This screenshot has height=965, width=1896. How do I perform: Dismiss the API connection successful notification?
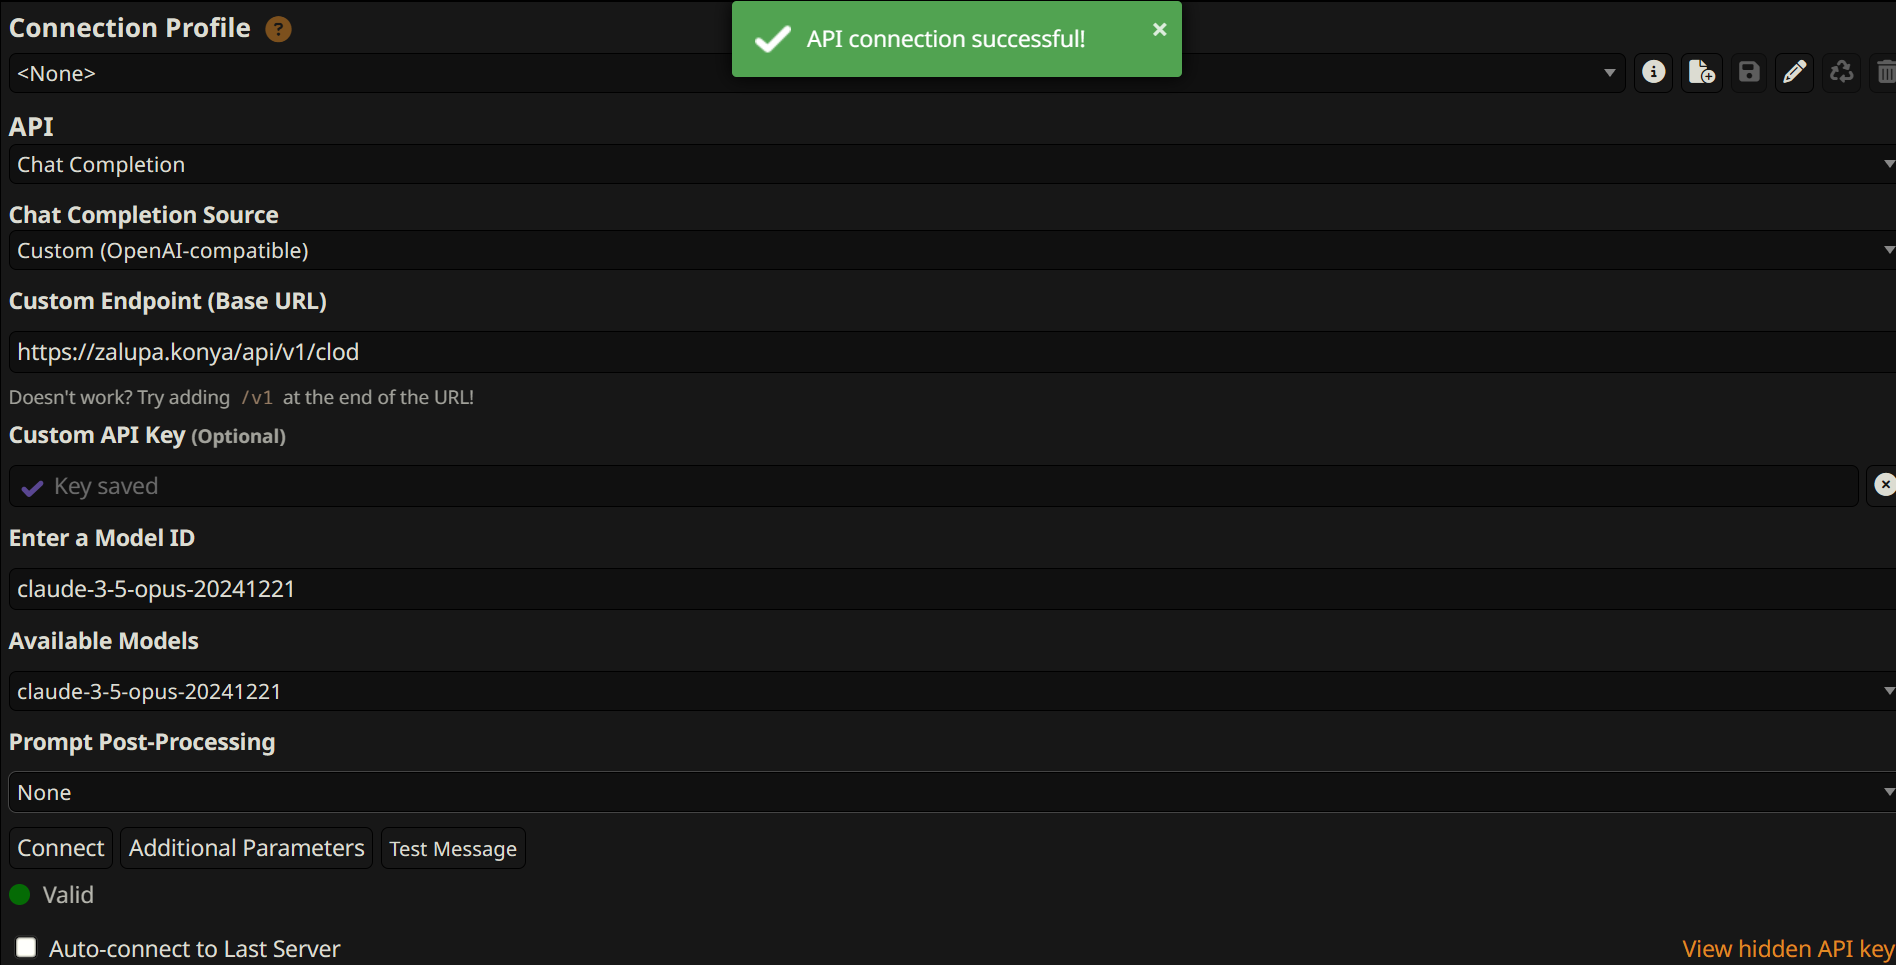click(1159, 30)
